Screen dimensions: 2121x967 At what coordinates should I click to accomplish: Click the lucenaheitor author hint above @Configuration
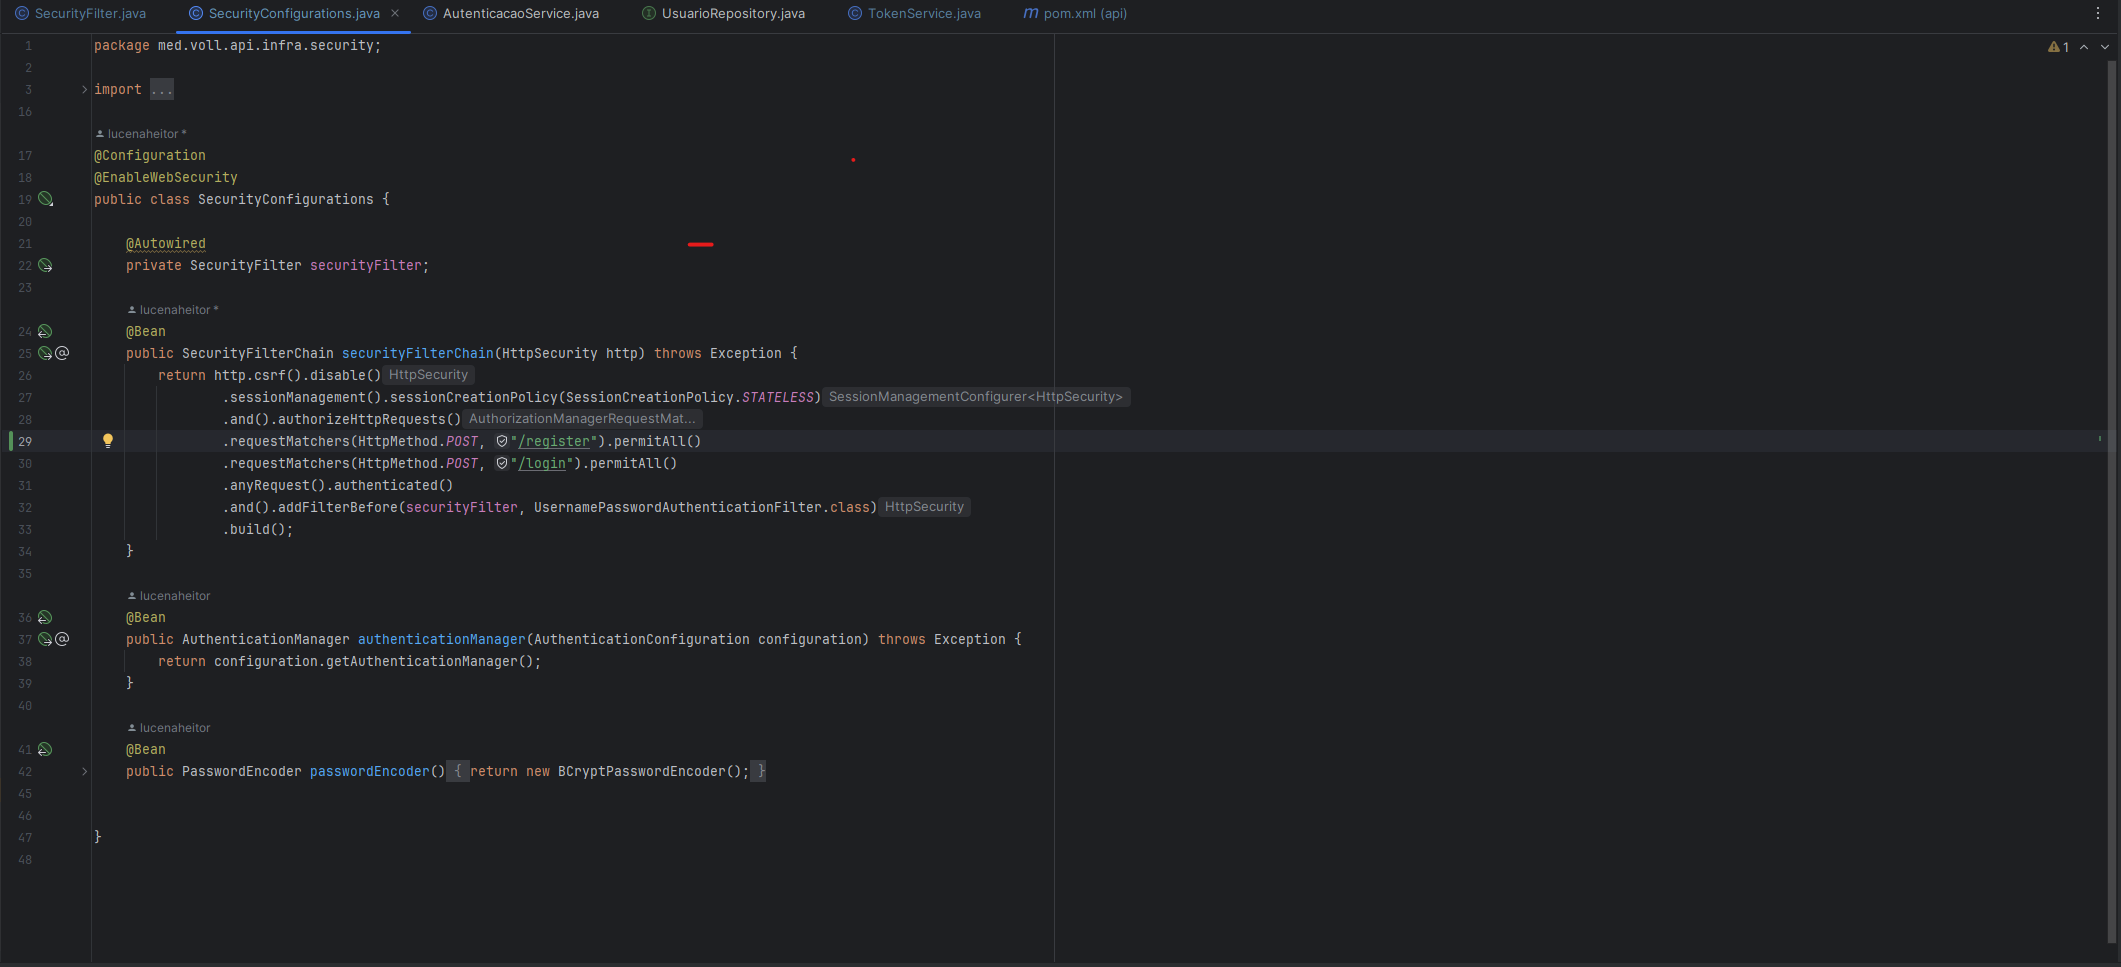click(141, 134)
